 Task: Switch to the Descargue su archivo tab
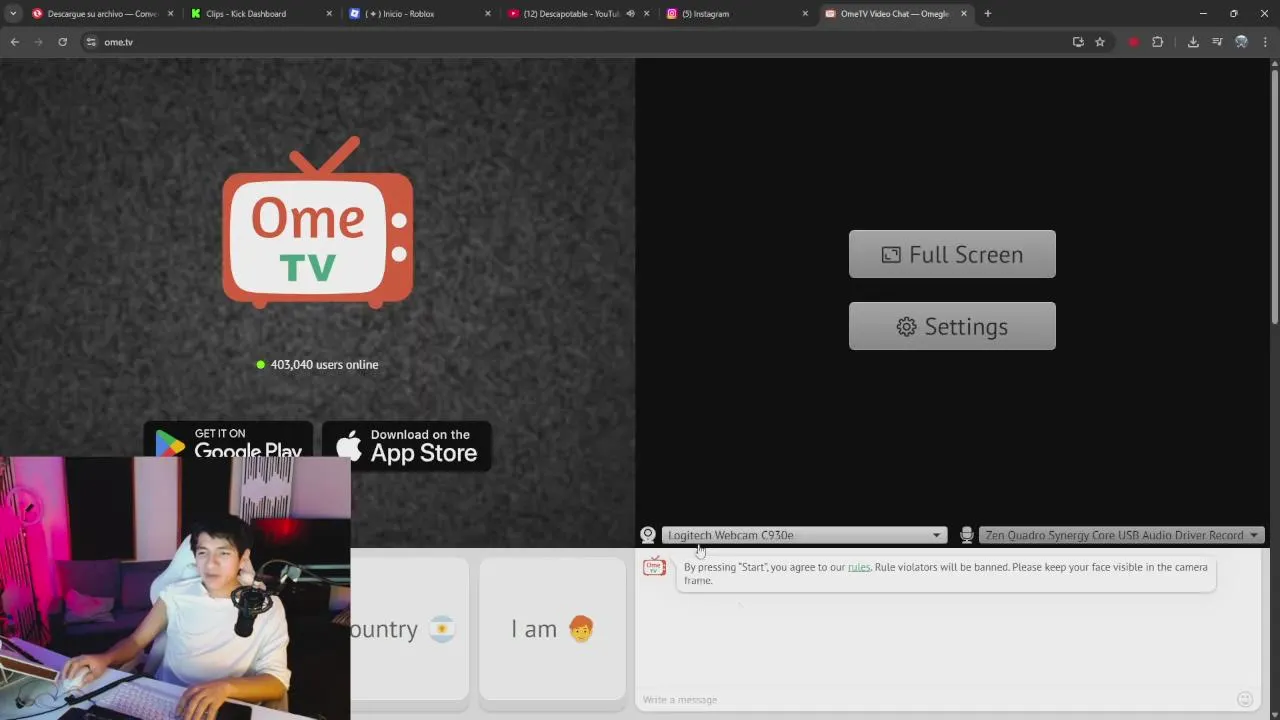103,14
